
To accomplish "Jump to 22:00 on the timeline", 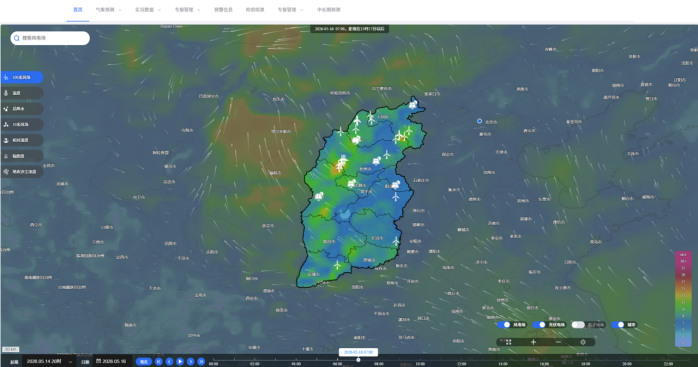I will coord(668,364).
